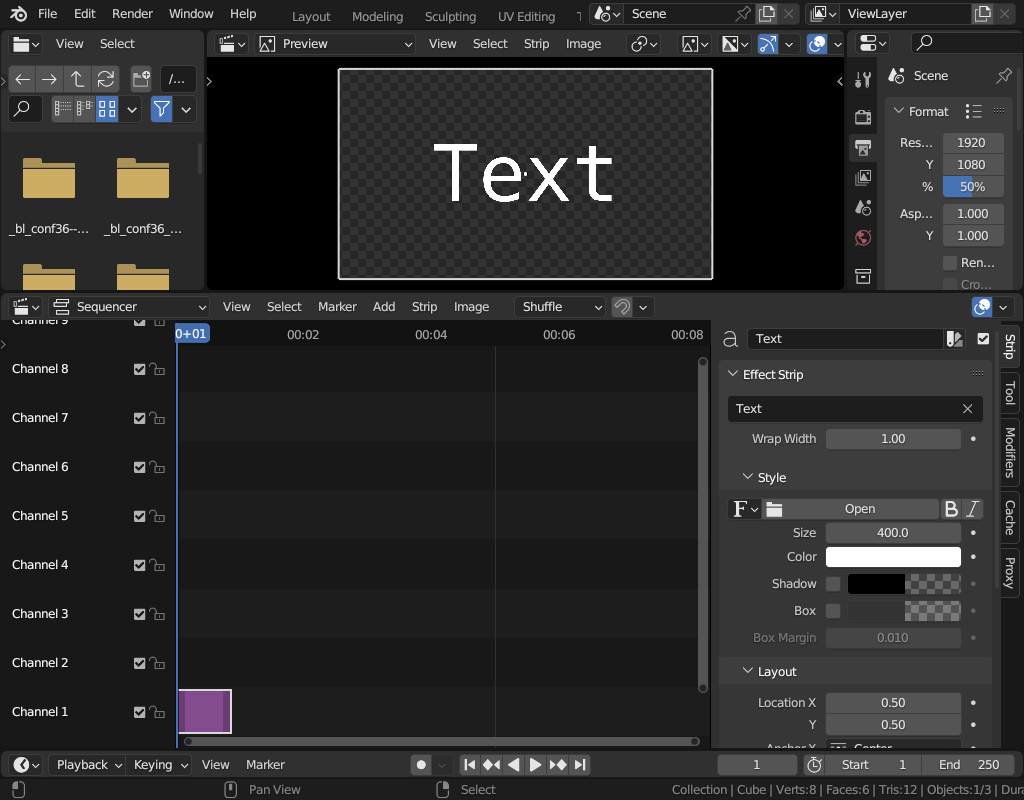Open the sequencer Add menu
This screenshot has width=1024, height=800.
click(384, 307)
